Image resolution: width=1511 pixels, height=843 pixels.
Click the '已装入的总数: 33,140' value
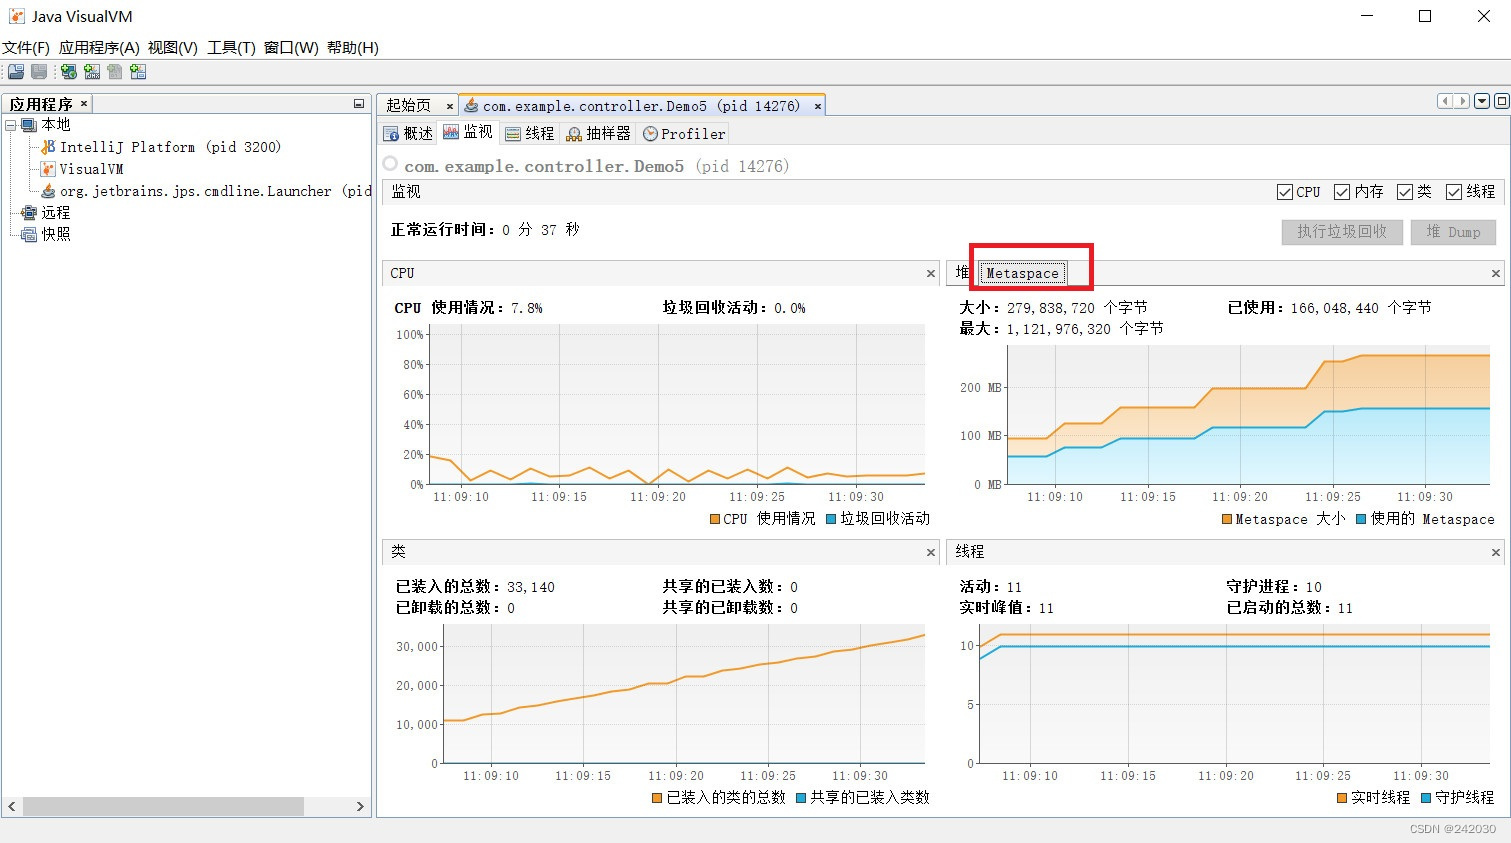475,587
